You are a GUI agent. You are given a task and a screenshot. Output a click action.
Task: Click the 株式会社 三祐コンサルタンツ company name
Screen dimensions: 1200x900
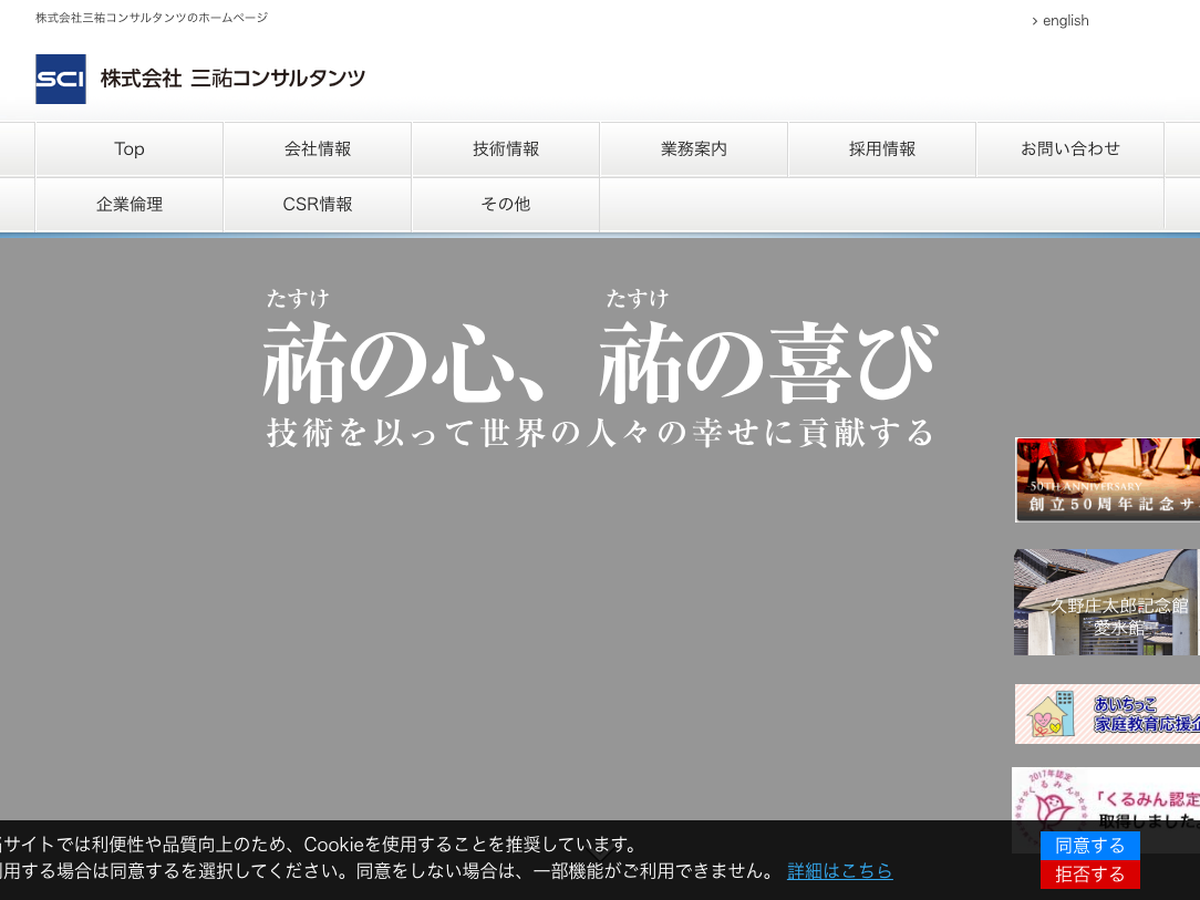point(233,79)
